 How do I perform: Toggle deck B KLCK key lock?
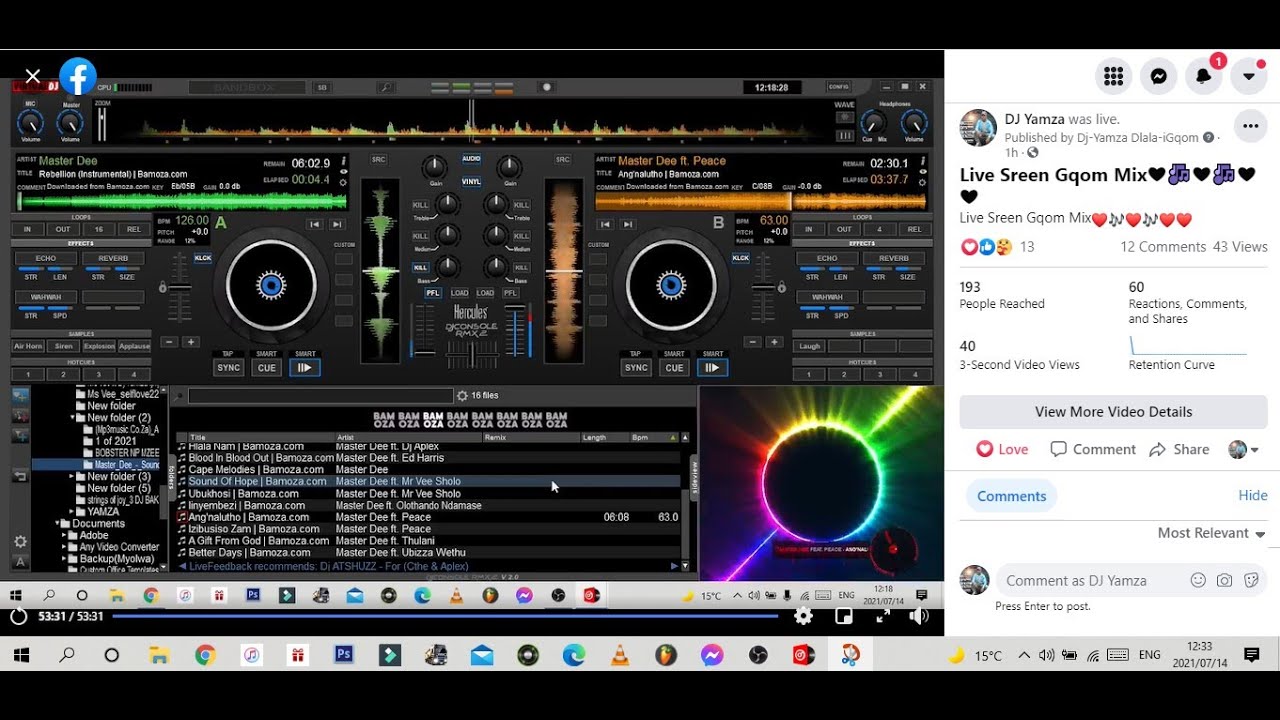point(740,258)
